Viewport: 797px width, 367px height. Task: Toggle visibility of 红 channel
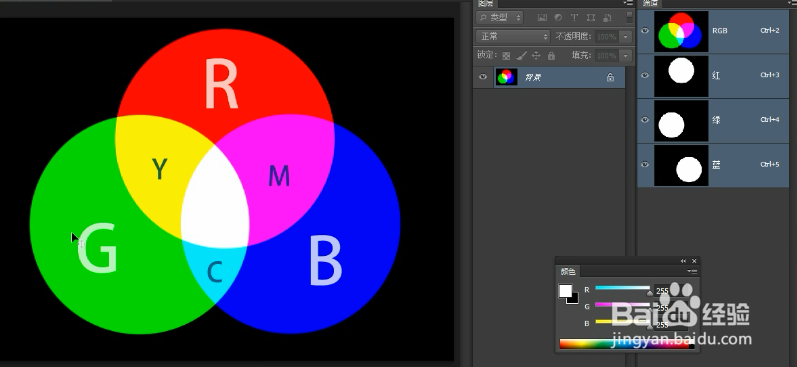coord(646,75)
